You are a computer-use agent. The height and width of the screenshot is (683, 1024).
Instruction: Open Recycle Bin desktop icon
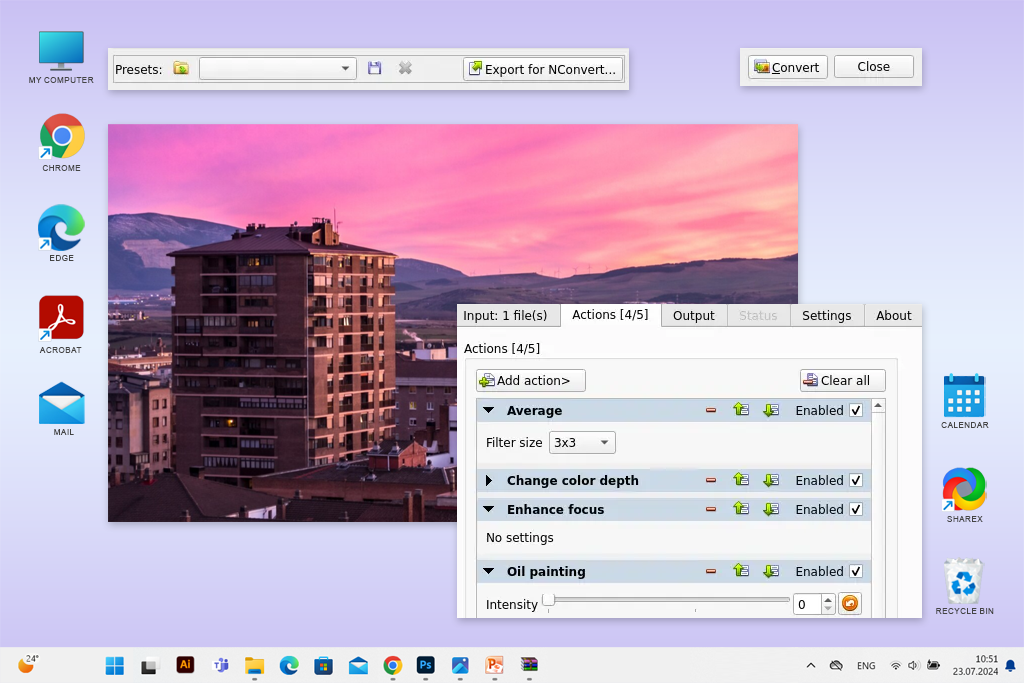pos(964,586)
